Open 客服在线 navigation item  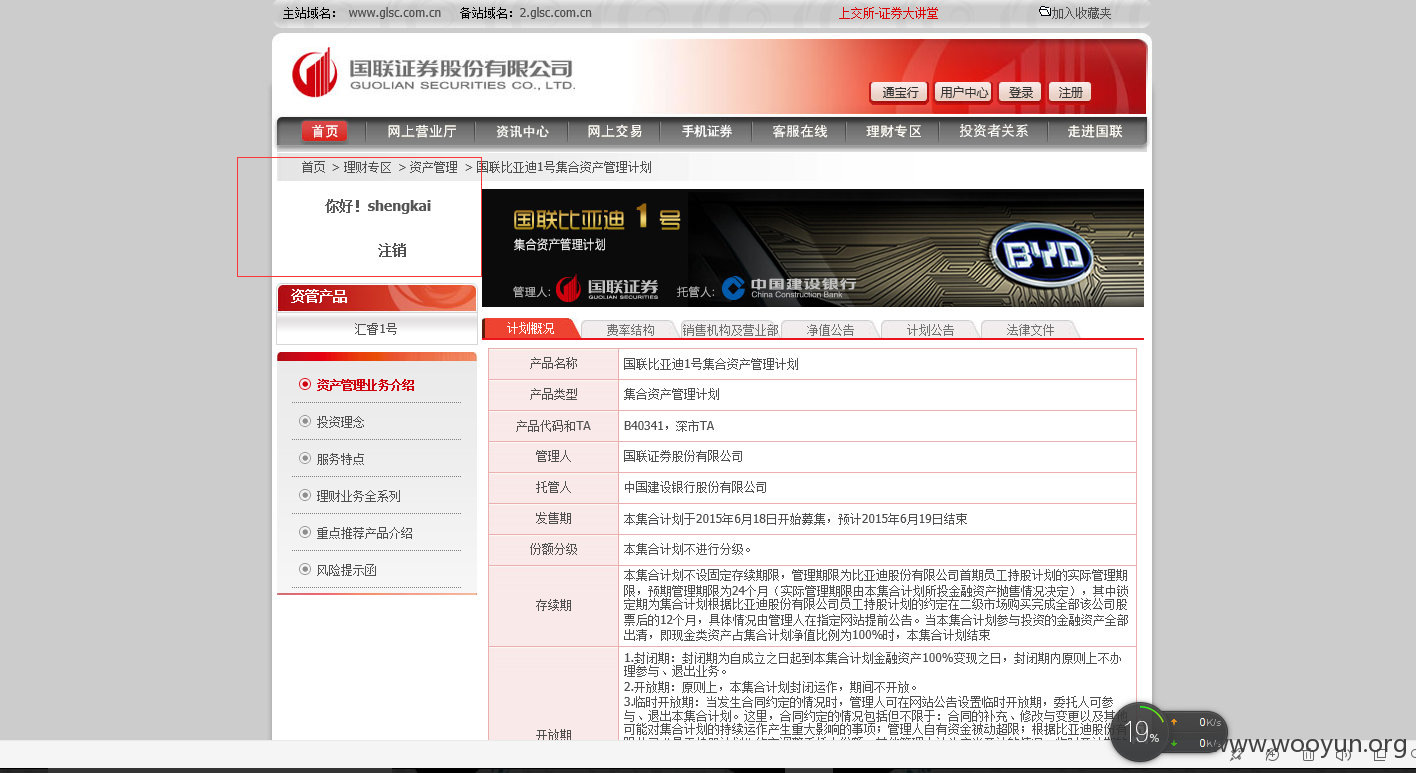pyautogui.click(x=800, y=131)
